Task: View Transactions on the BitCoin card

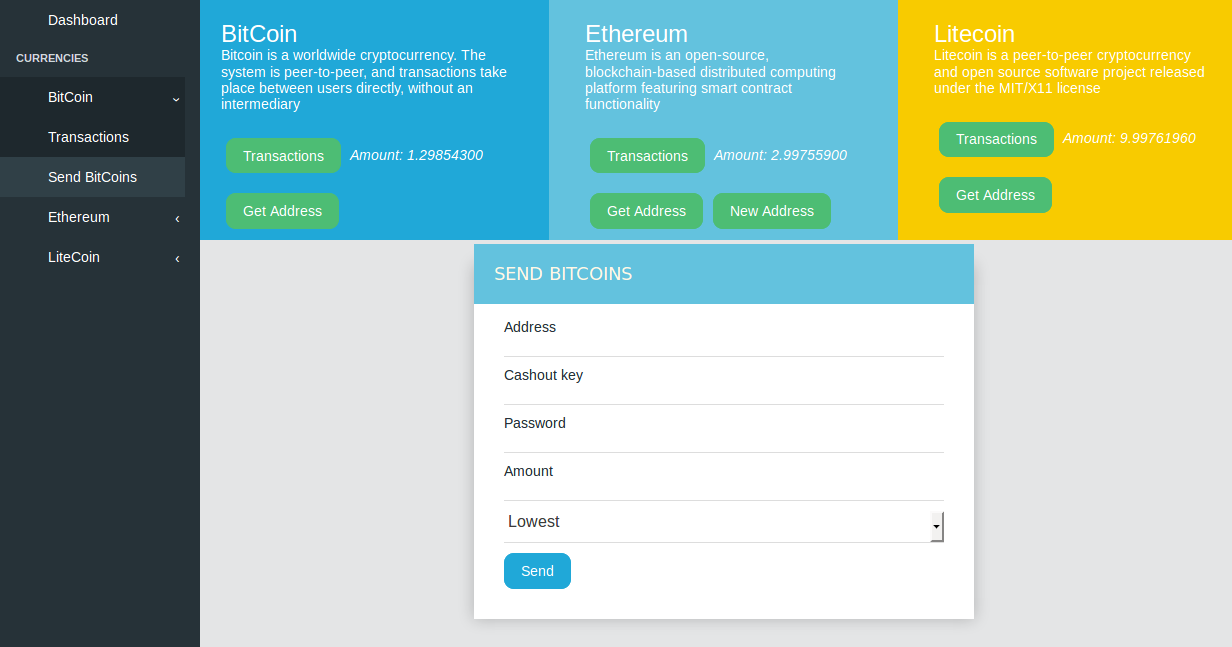Action: pyautogui.click(x=283, y=155)
